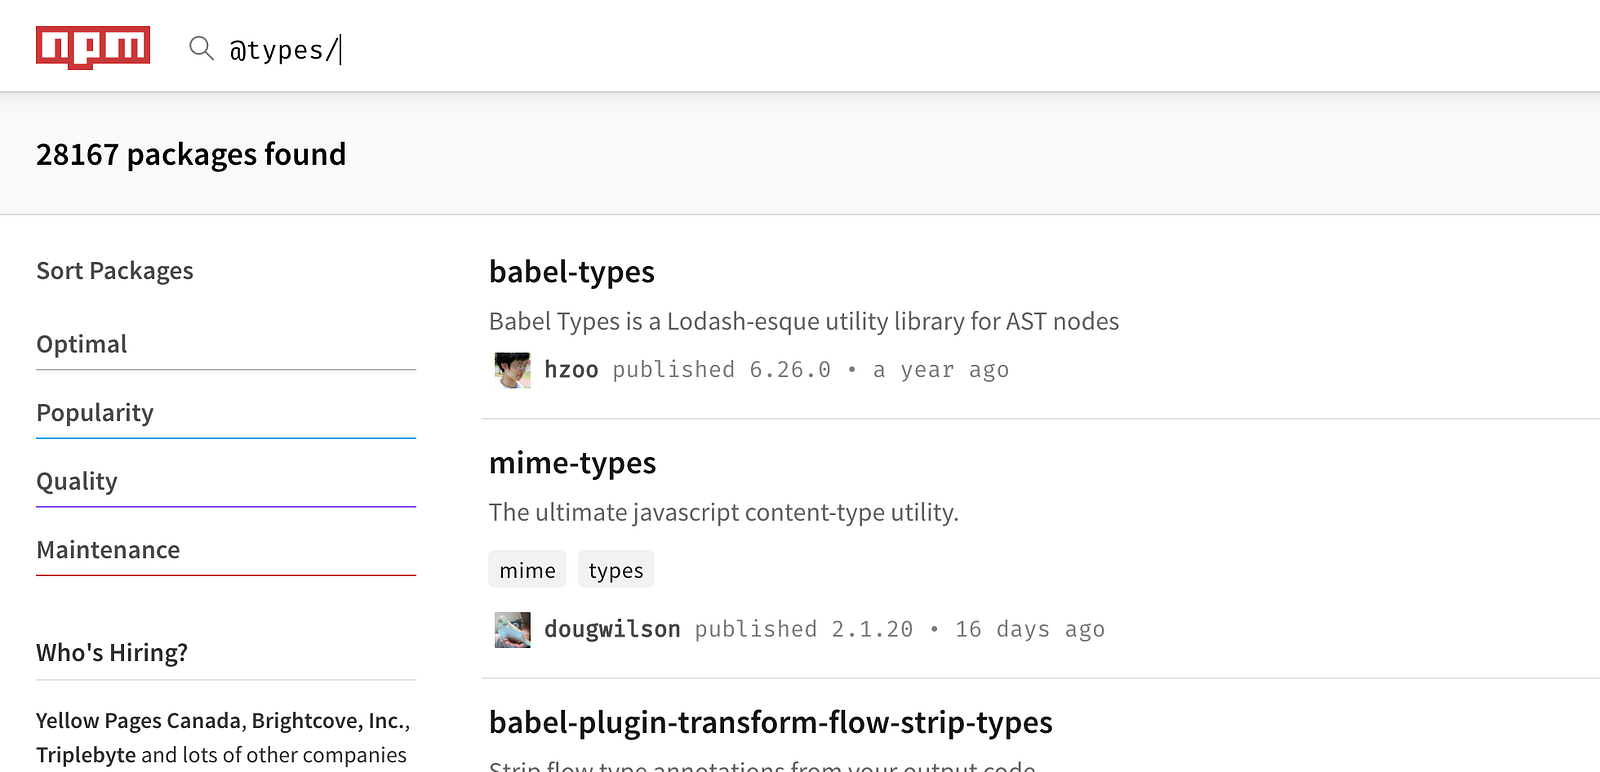Focus the @types/ search field
Screen dimensions: 1600x772
pyautogui.click(x=600, y=49)
